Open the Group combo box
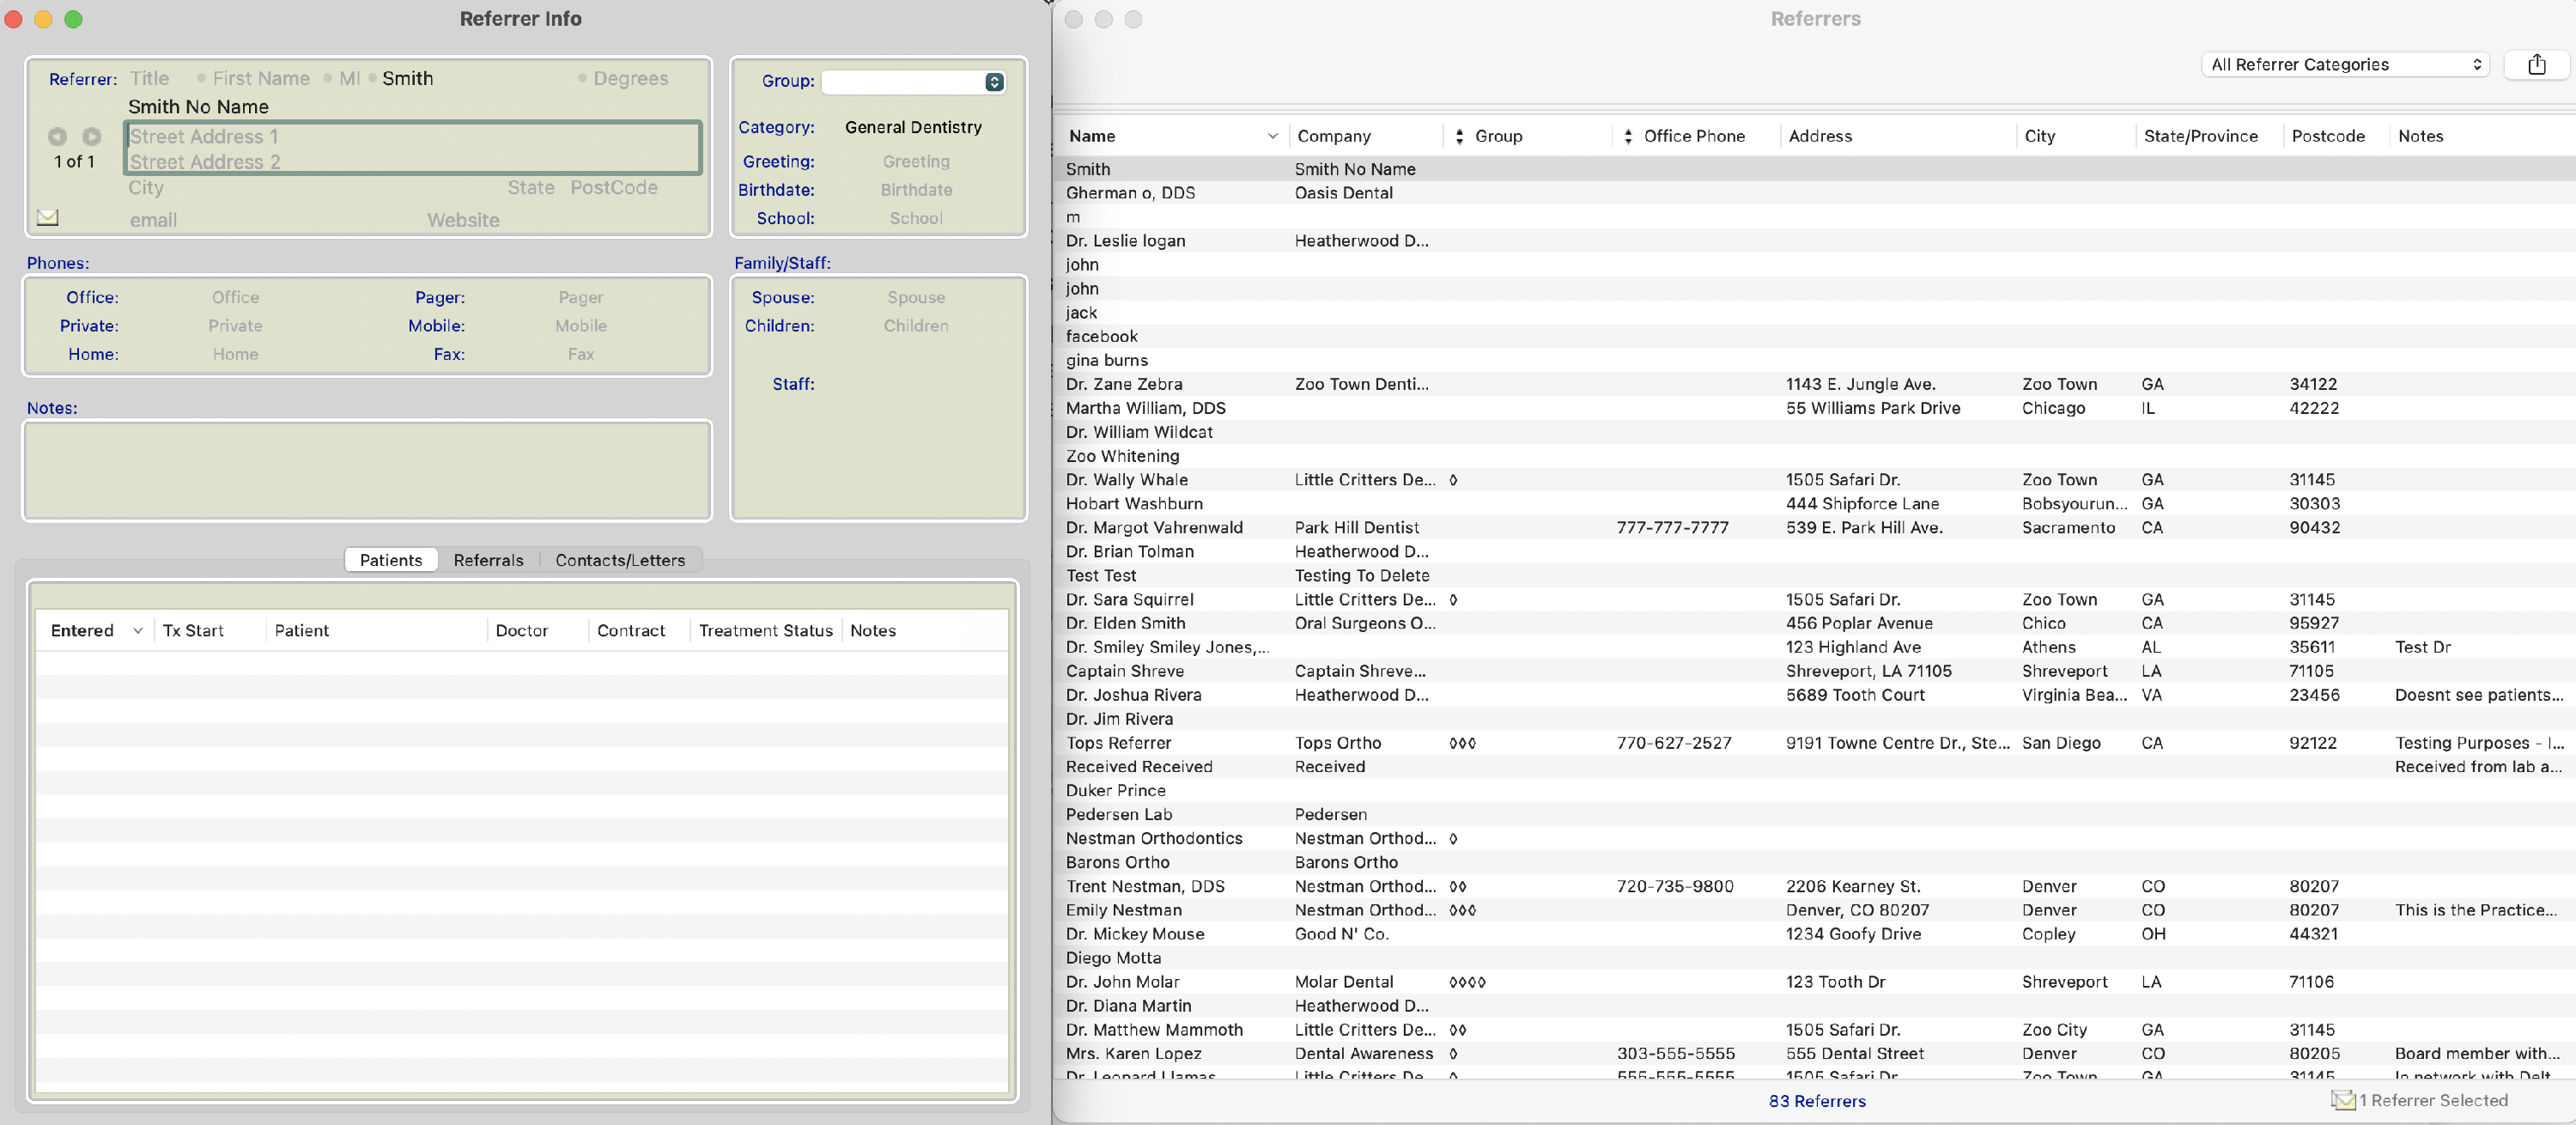Screen dimensions: 2576x1125 [x=994, y=82]
